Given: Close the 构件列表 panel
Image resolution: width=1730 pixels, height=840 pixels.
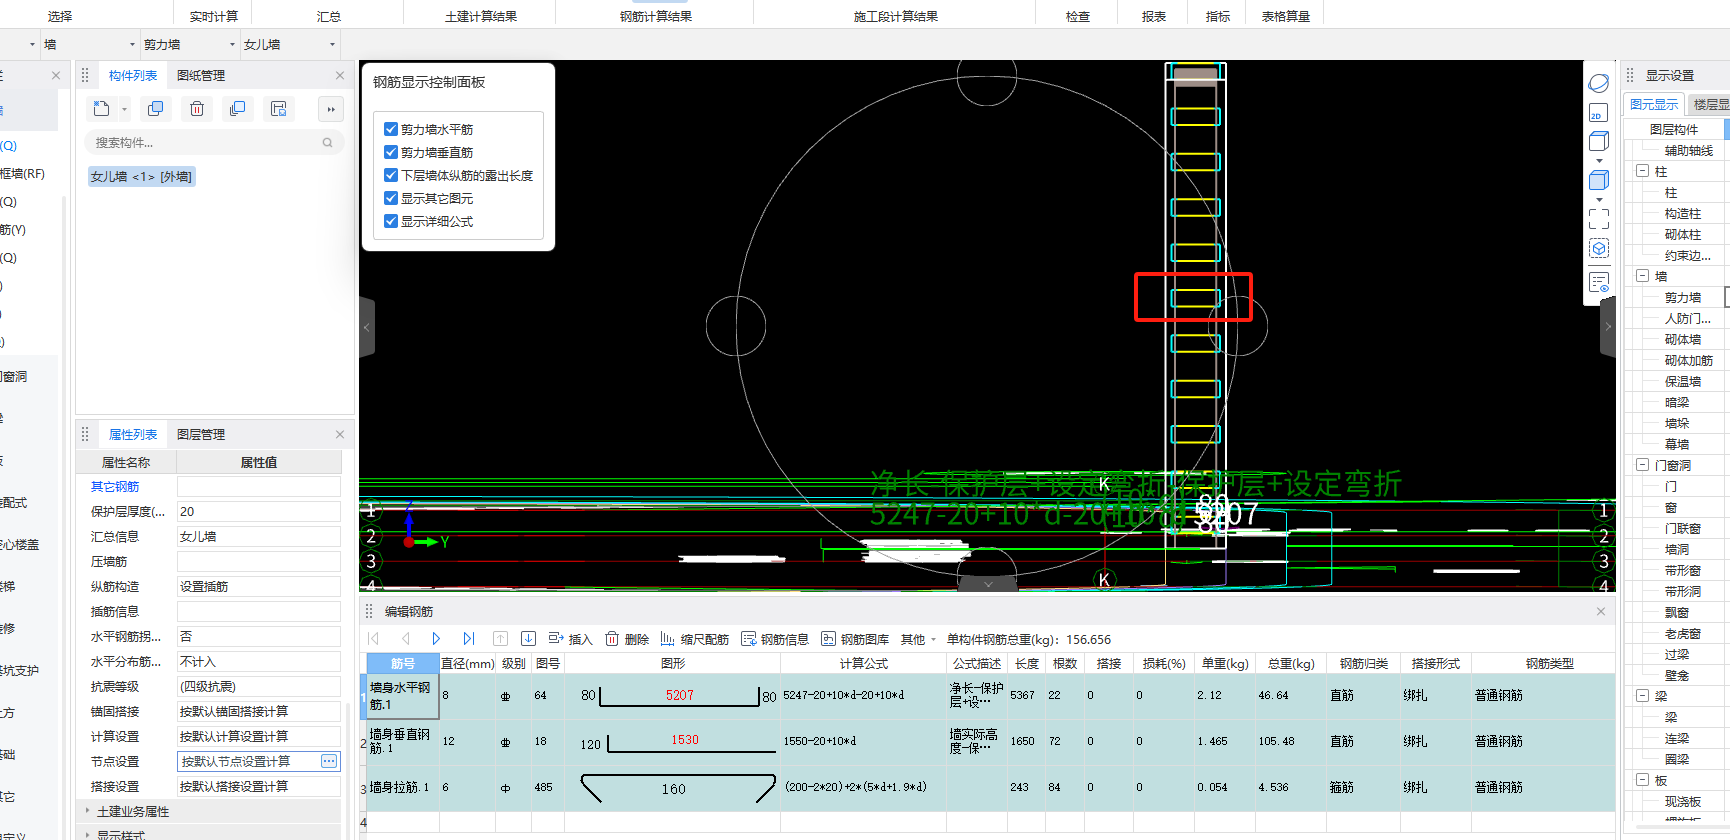Looking at the screenshot, I should click(340, 75).
